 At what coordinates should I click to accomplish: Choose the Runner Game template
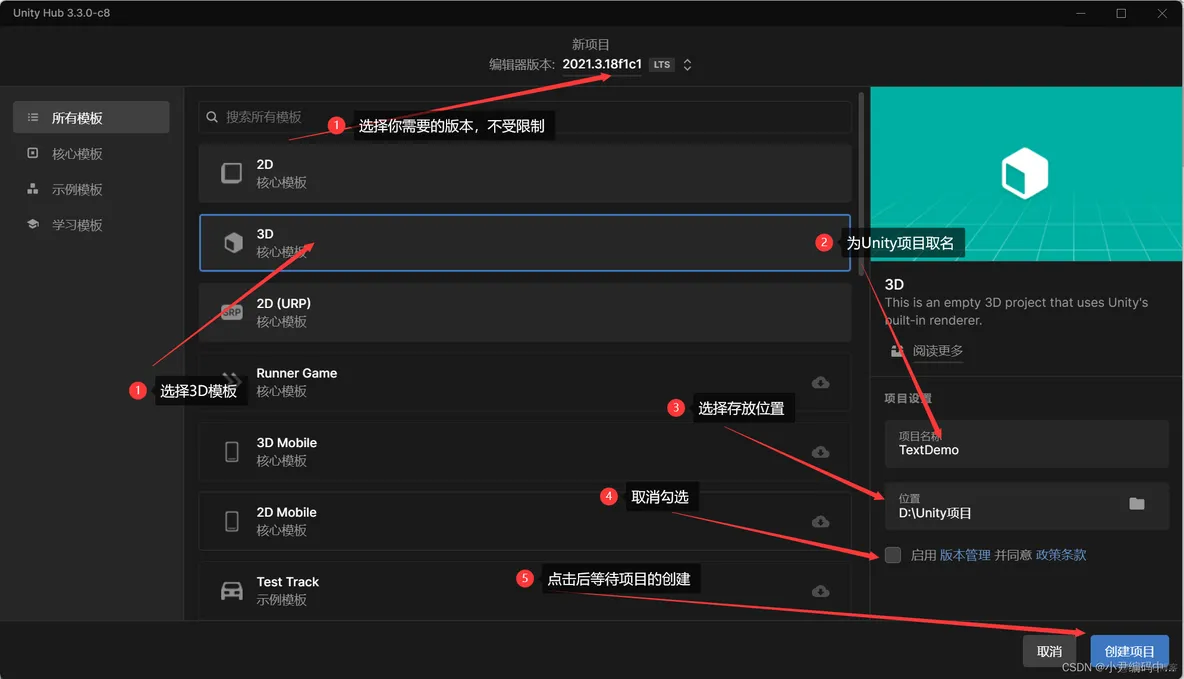[x=525, y=381]
